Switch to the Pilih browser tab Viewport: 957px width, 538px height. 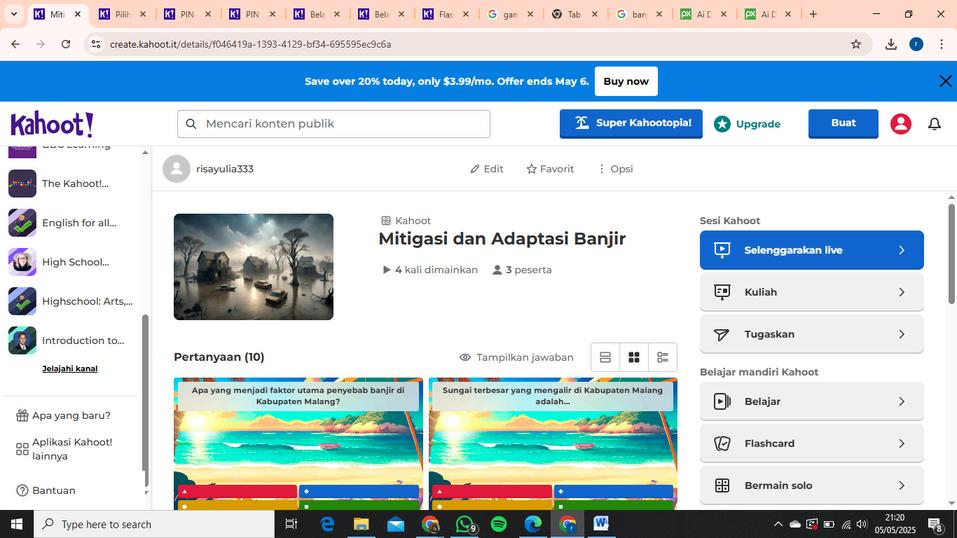click(x=122, y=14)
